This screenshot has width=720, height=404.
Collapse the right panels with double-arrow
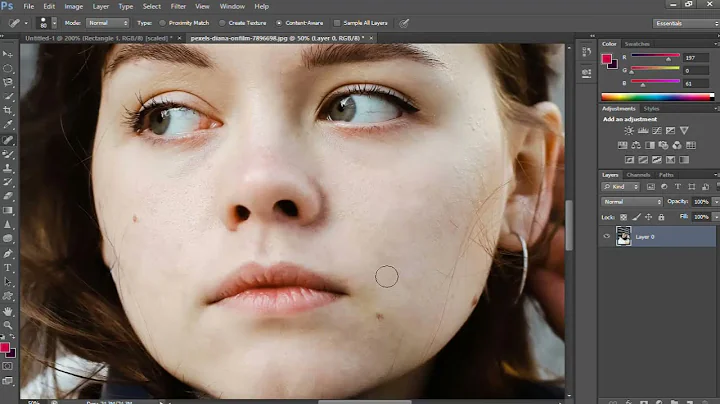click(x=592, y=36)
